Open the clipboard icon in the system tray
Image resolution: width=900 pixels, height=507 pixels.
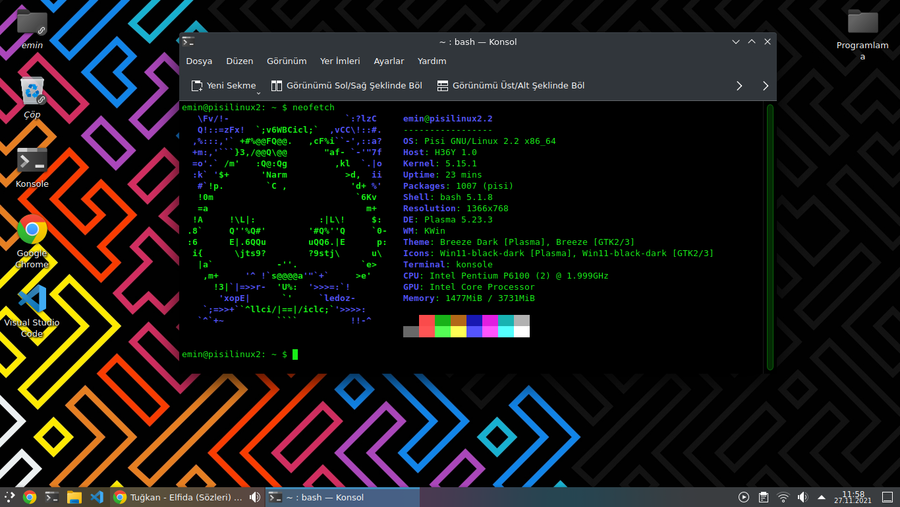tap(763, 497)
